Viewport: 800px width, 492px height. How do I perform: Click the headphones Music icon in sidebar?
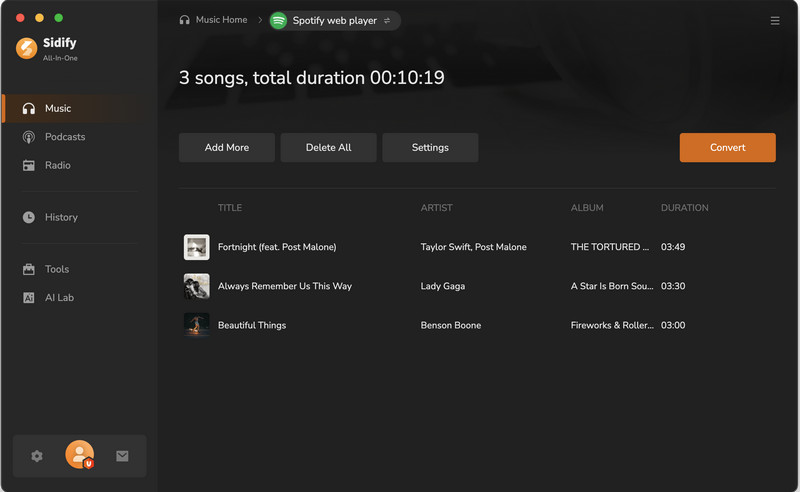[29, 108]
